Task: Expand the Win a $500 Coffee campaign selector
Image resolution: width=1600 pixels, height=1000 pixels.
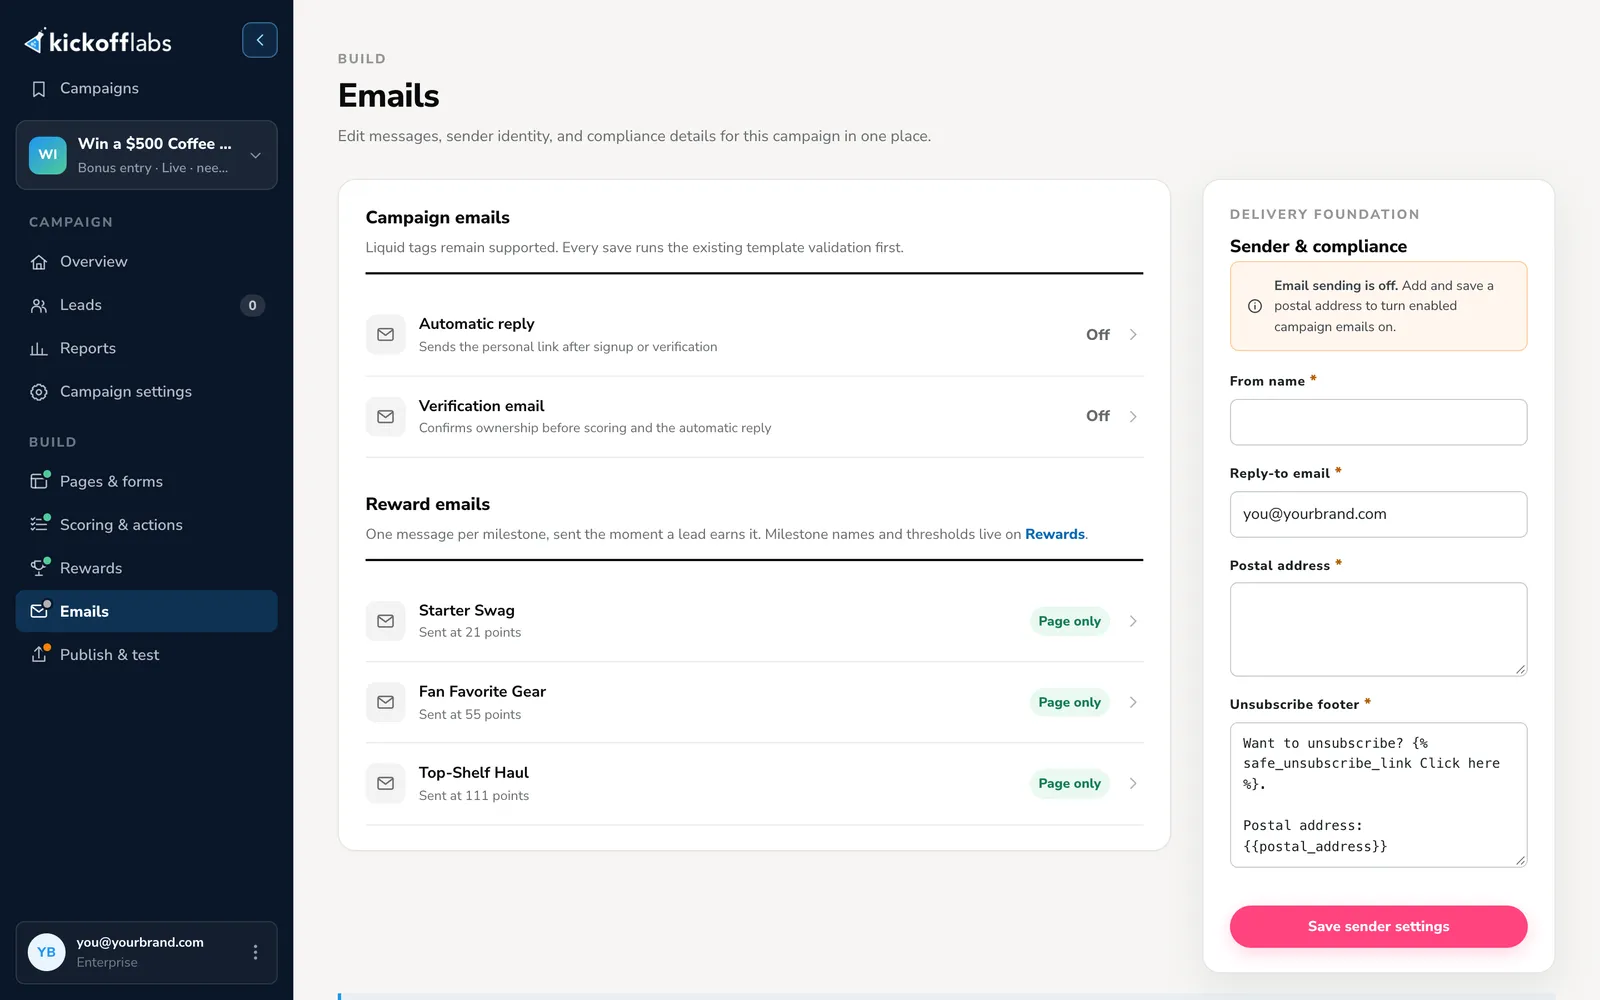Action: click(x=146, y=155)
